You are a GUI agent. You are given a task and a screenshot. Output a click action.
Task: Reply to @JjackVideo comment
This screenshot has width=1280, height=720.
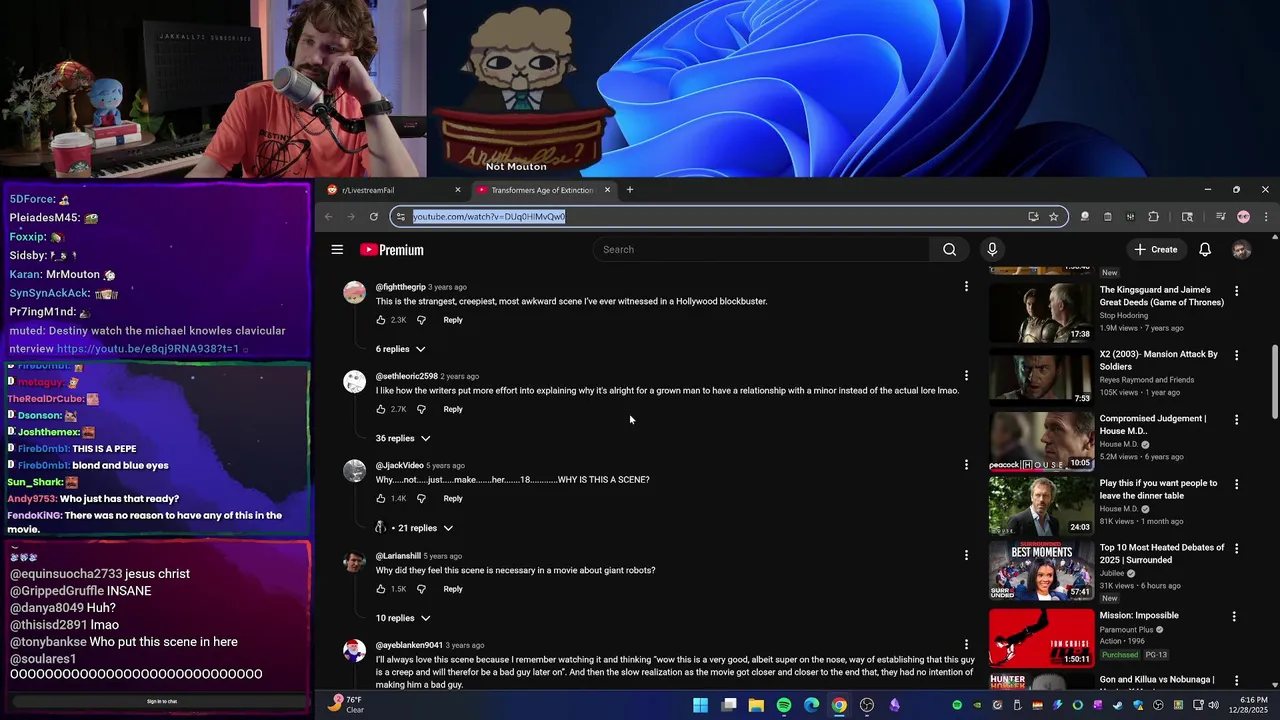click(453, 498)
